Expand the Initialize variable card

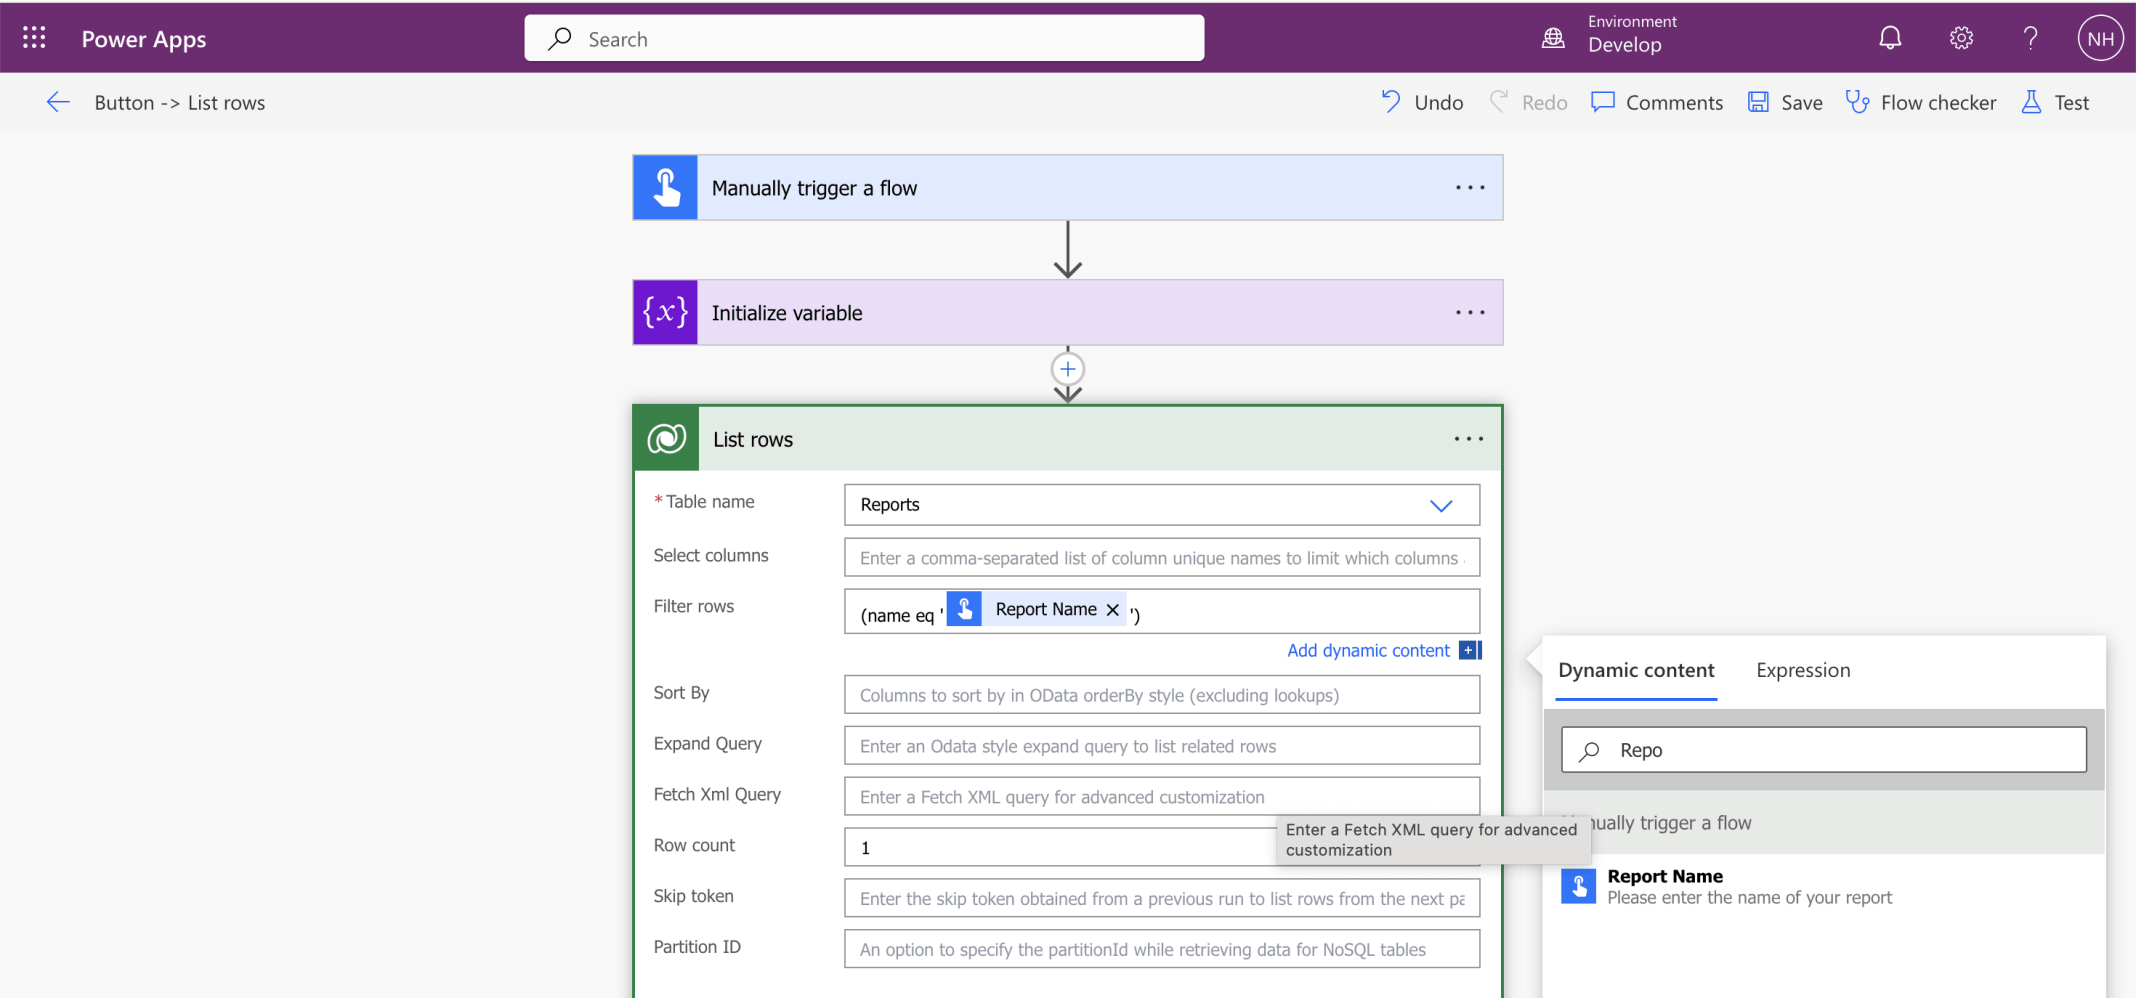pos(1068,313)
